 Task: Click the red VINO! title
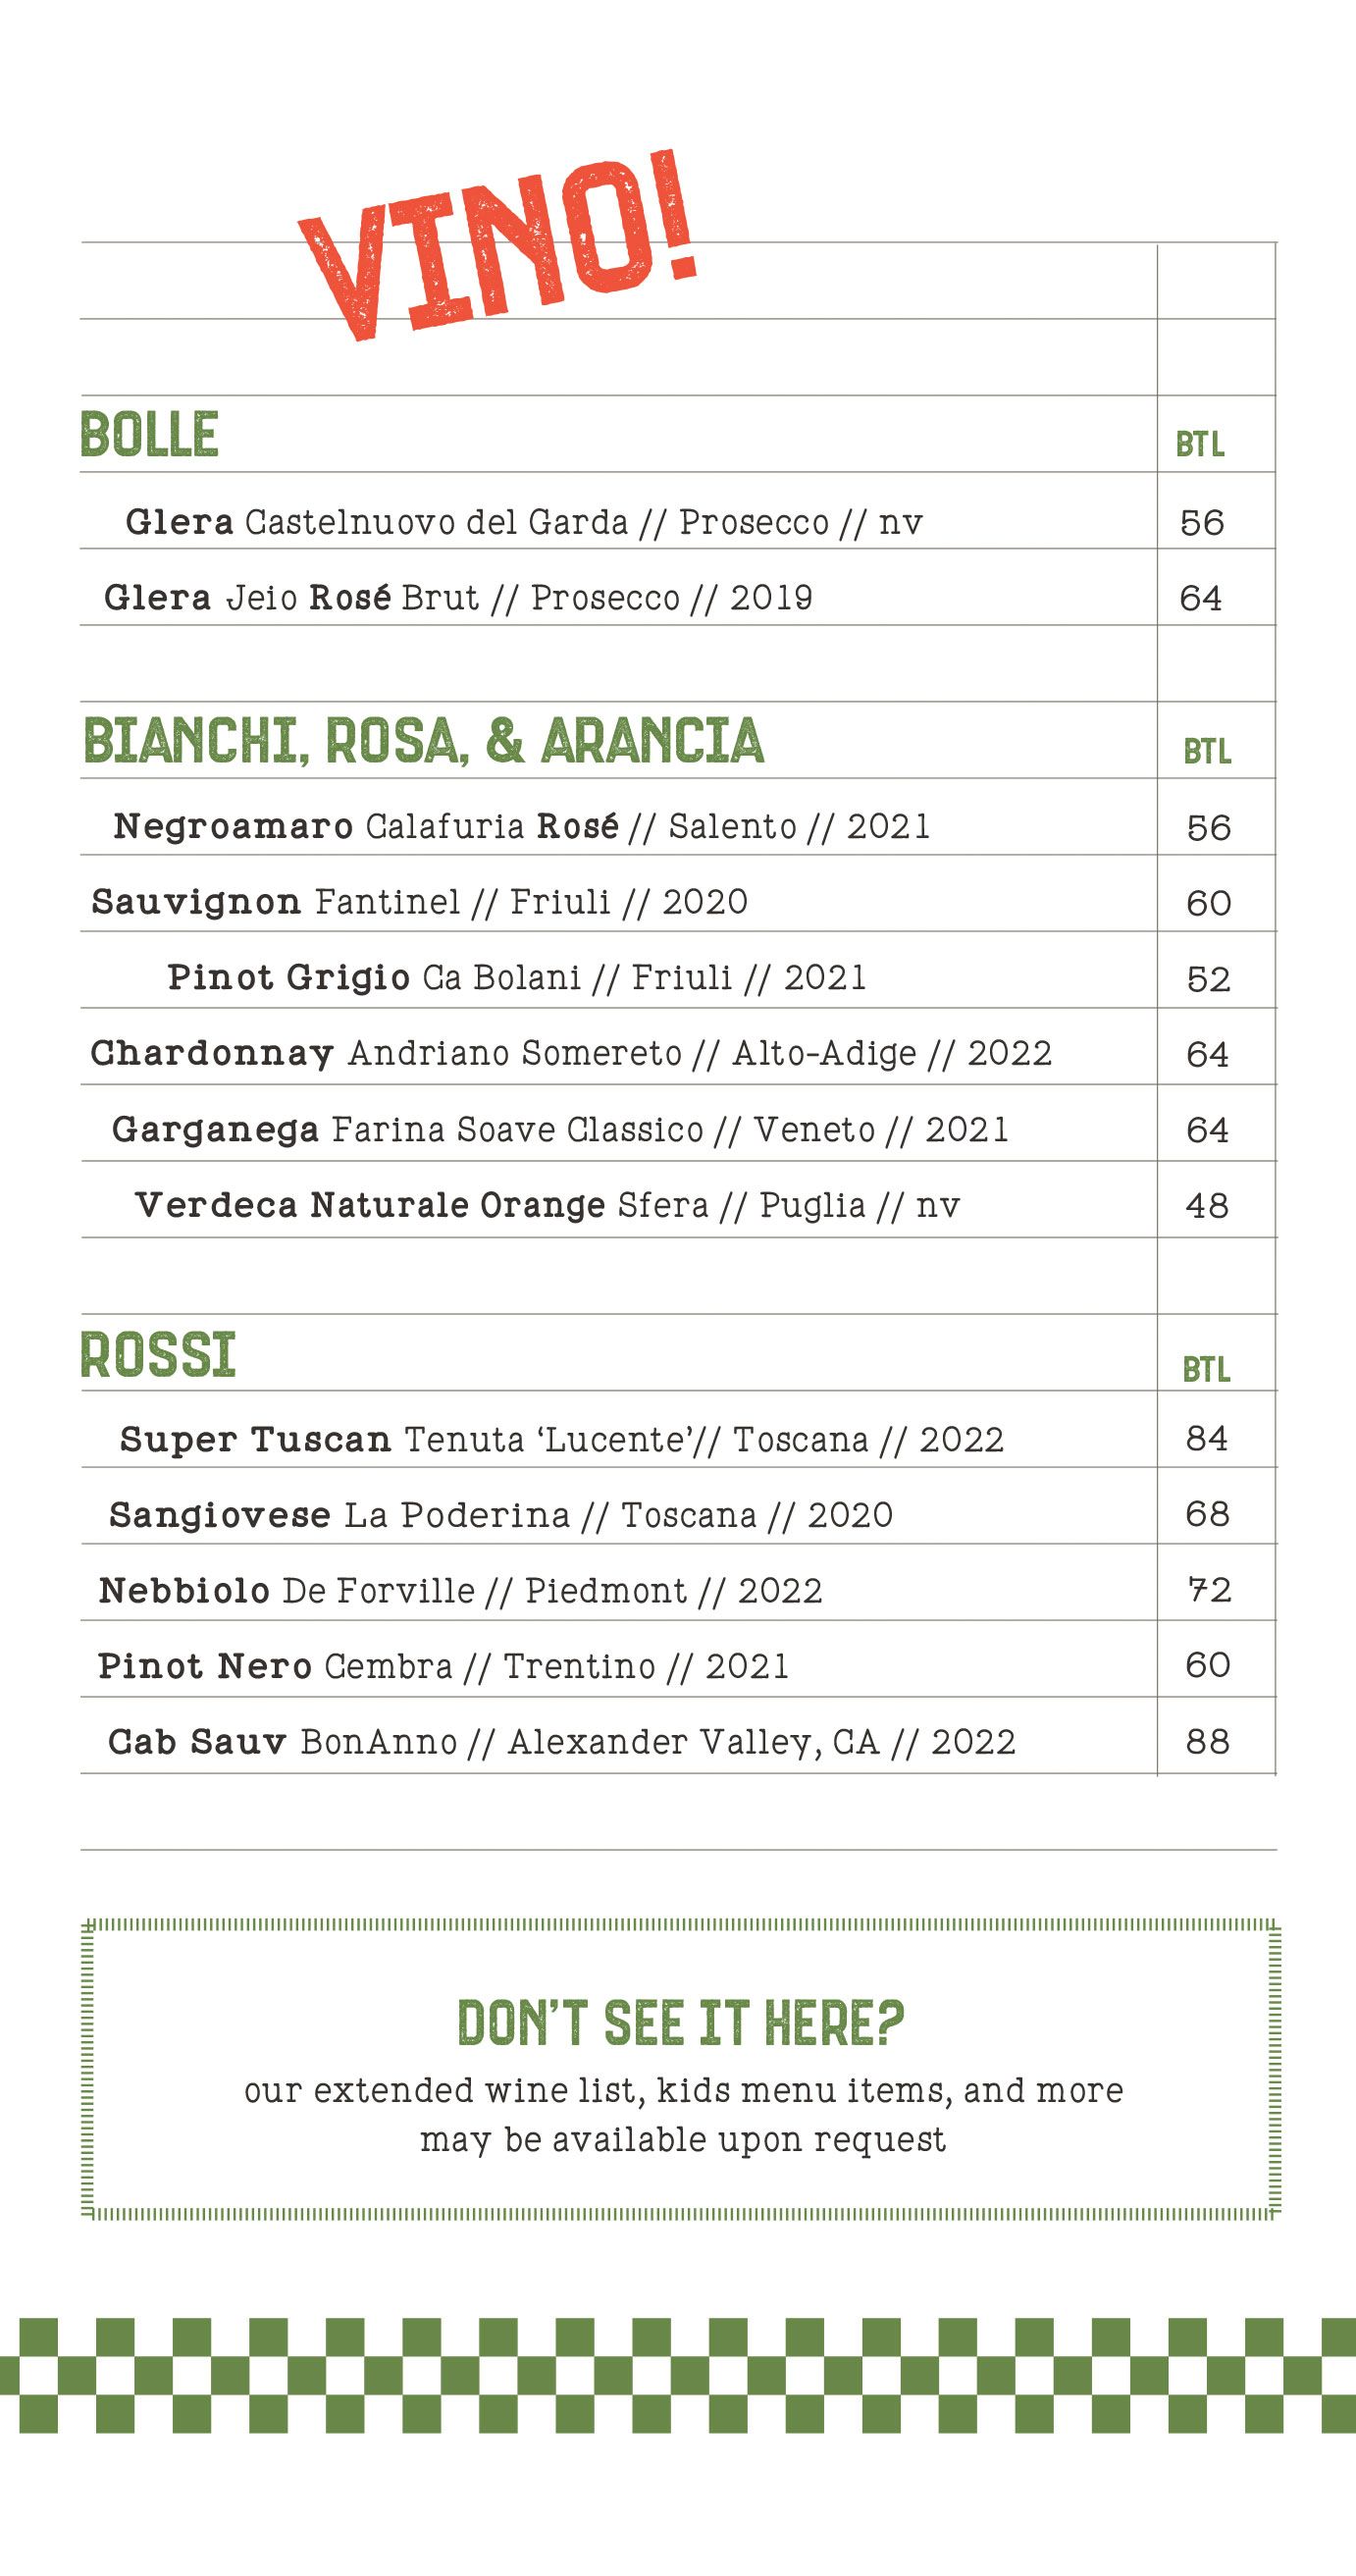(498, 244)
